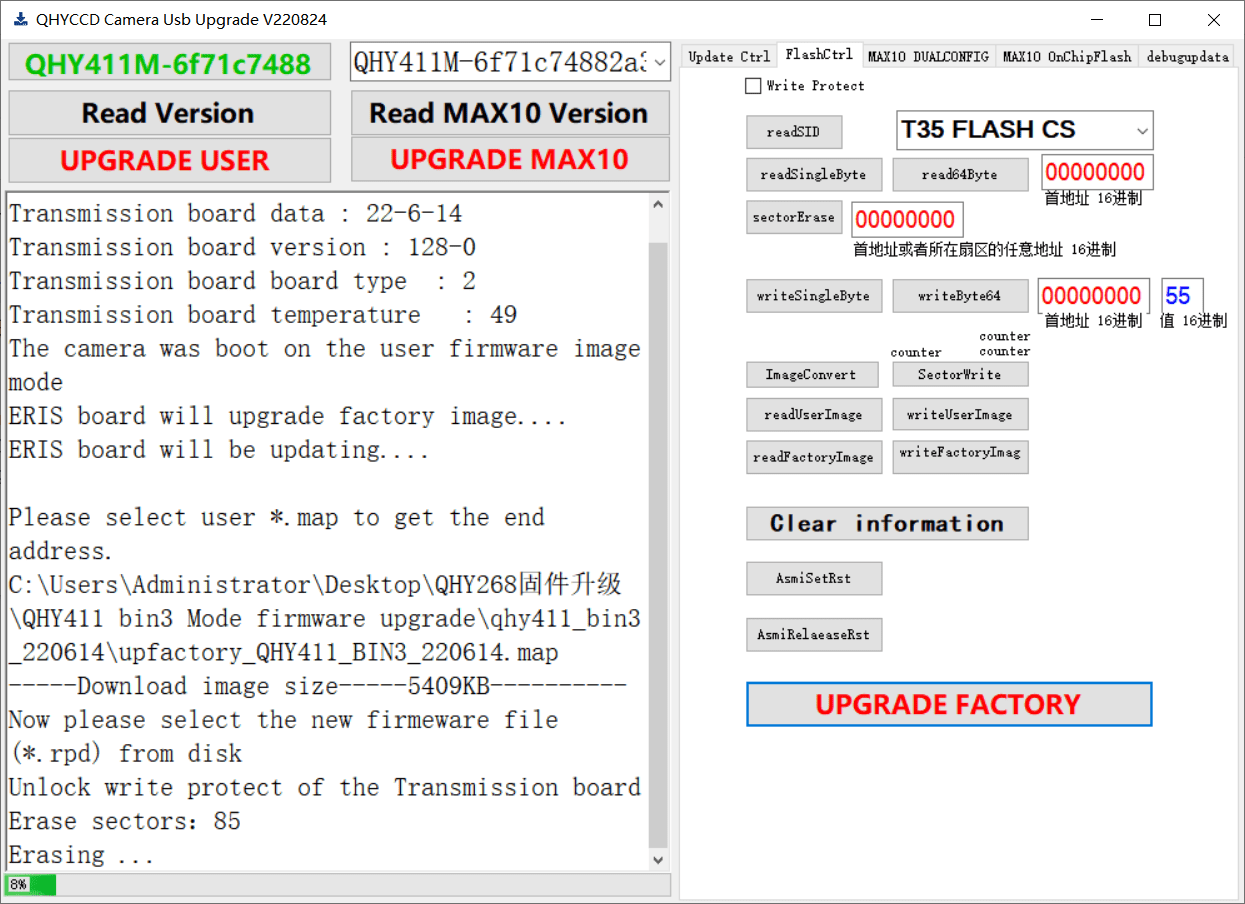Click the Read Version button
The height and width of the screenshot is (904, 1245).
(x=169, y=113)
